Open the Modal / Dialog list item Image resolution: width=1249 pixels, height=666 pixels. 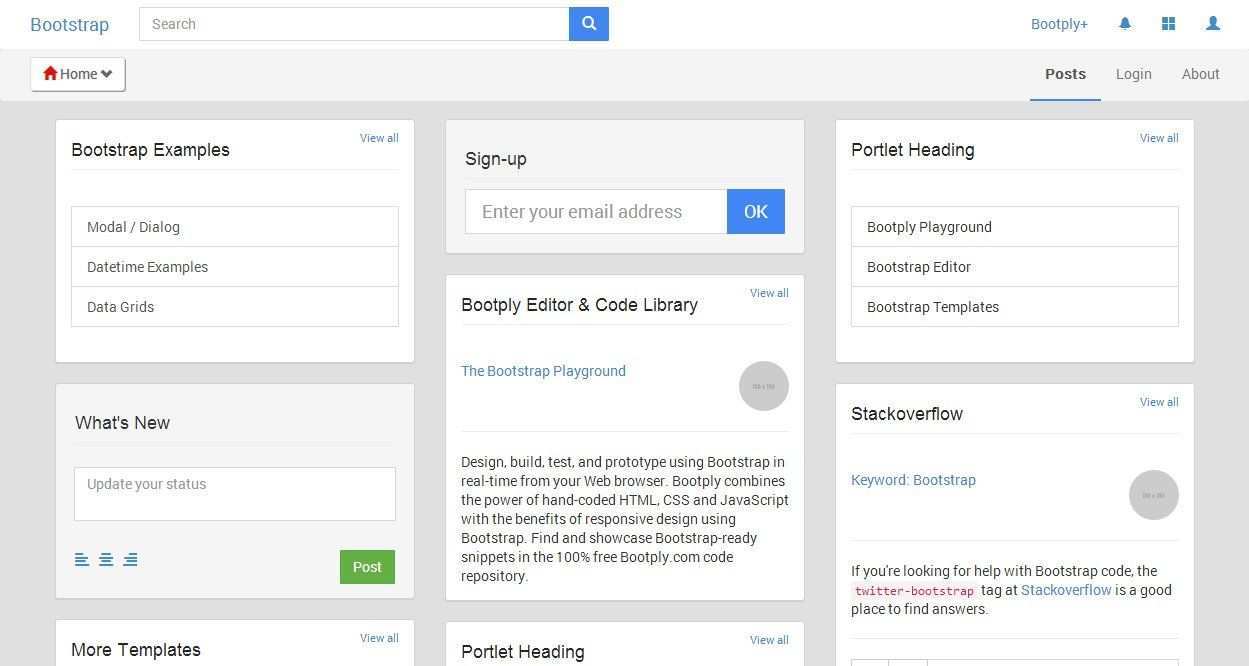[235, 227]
